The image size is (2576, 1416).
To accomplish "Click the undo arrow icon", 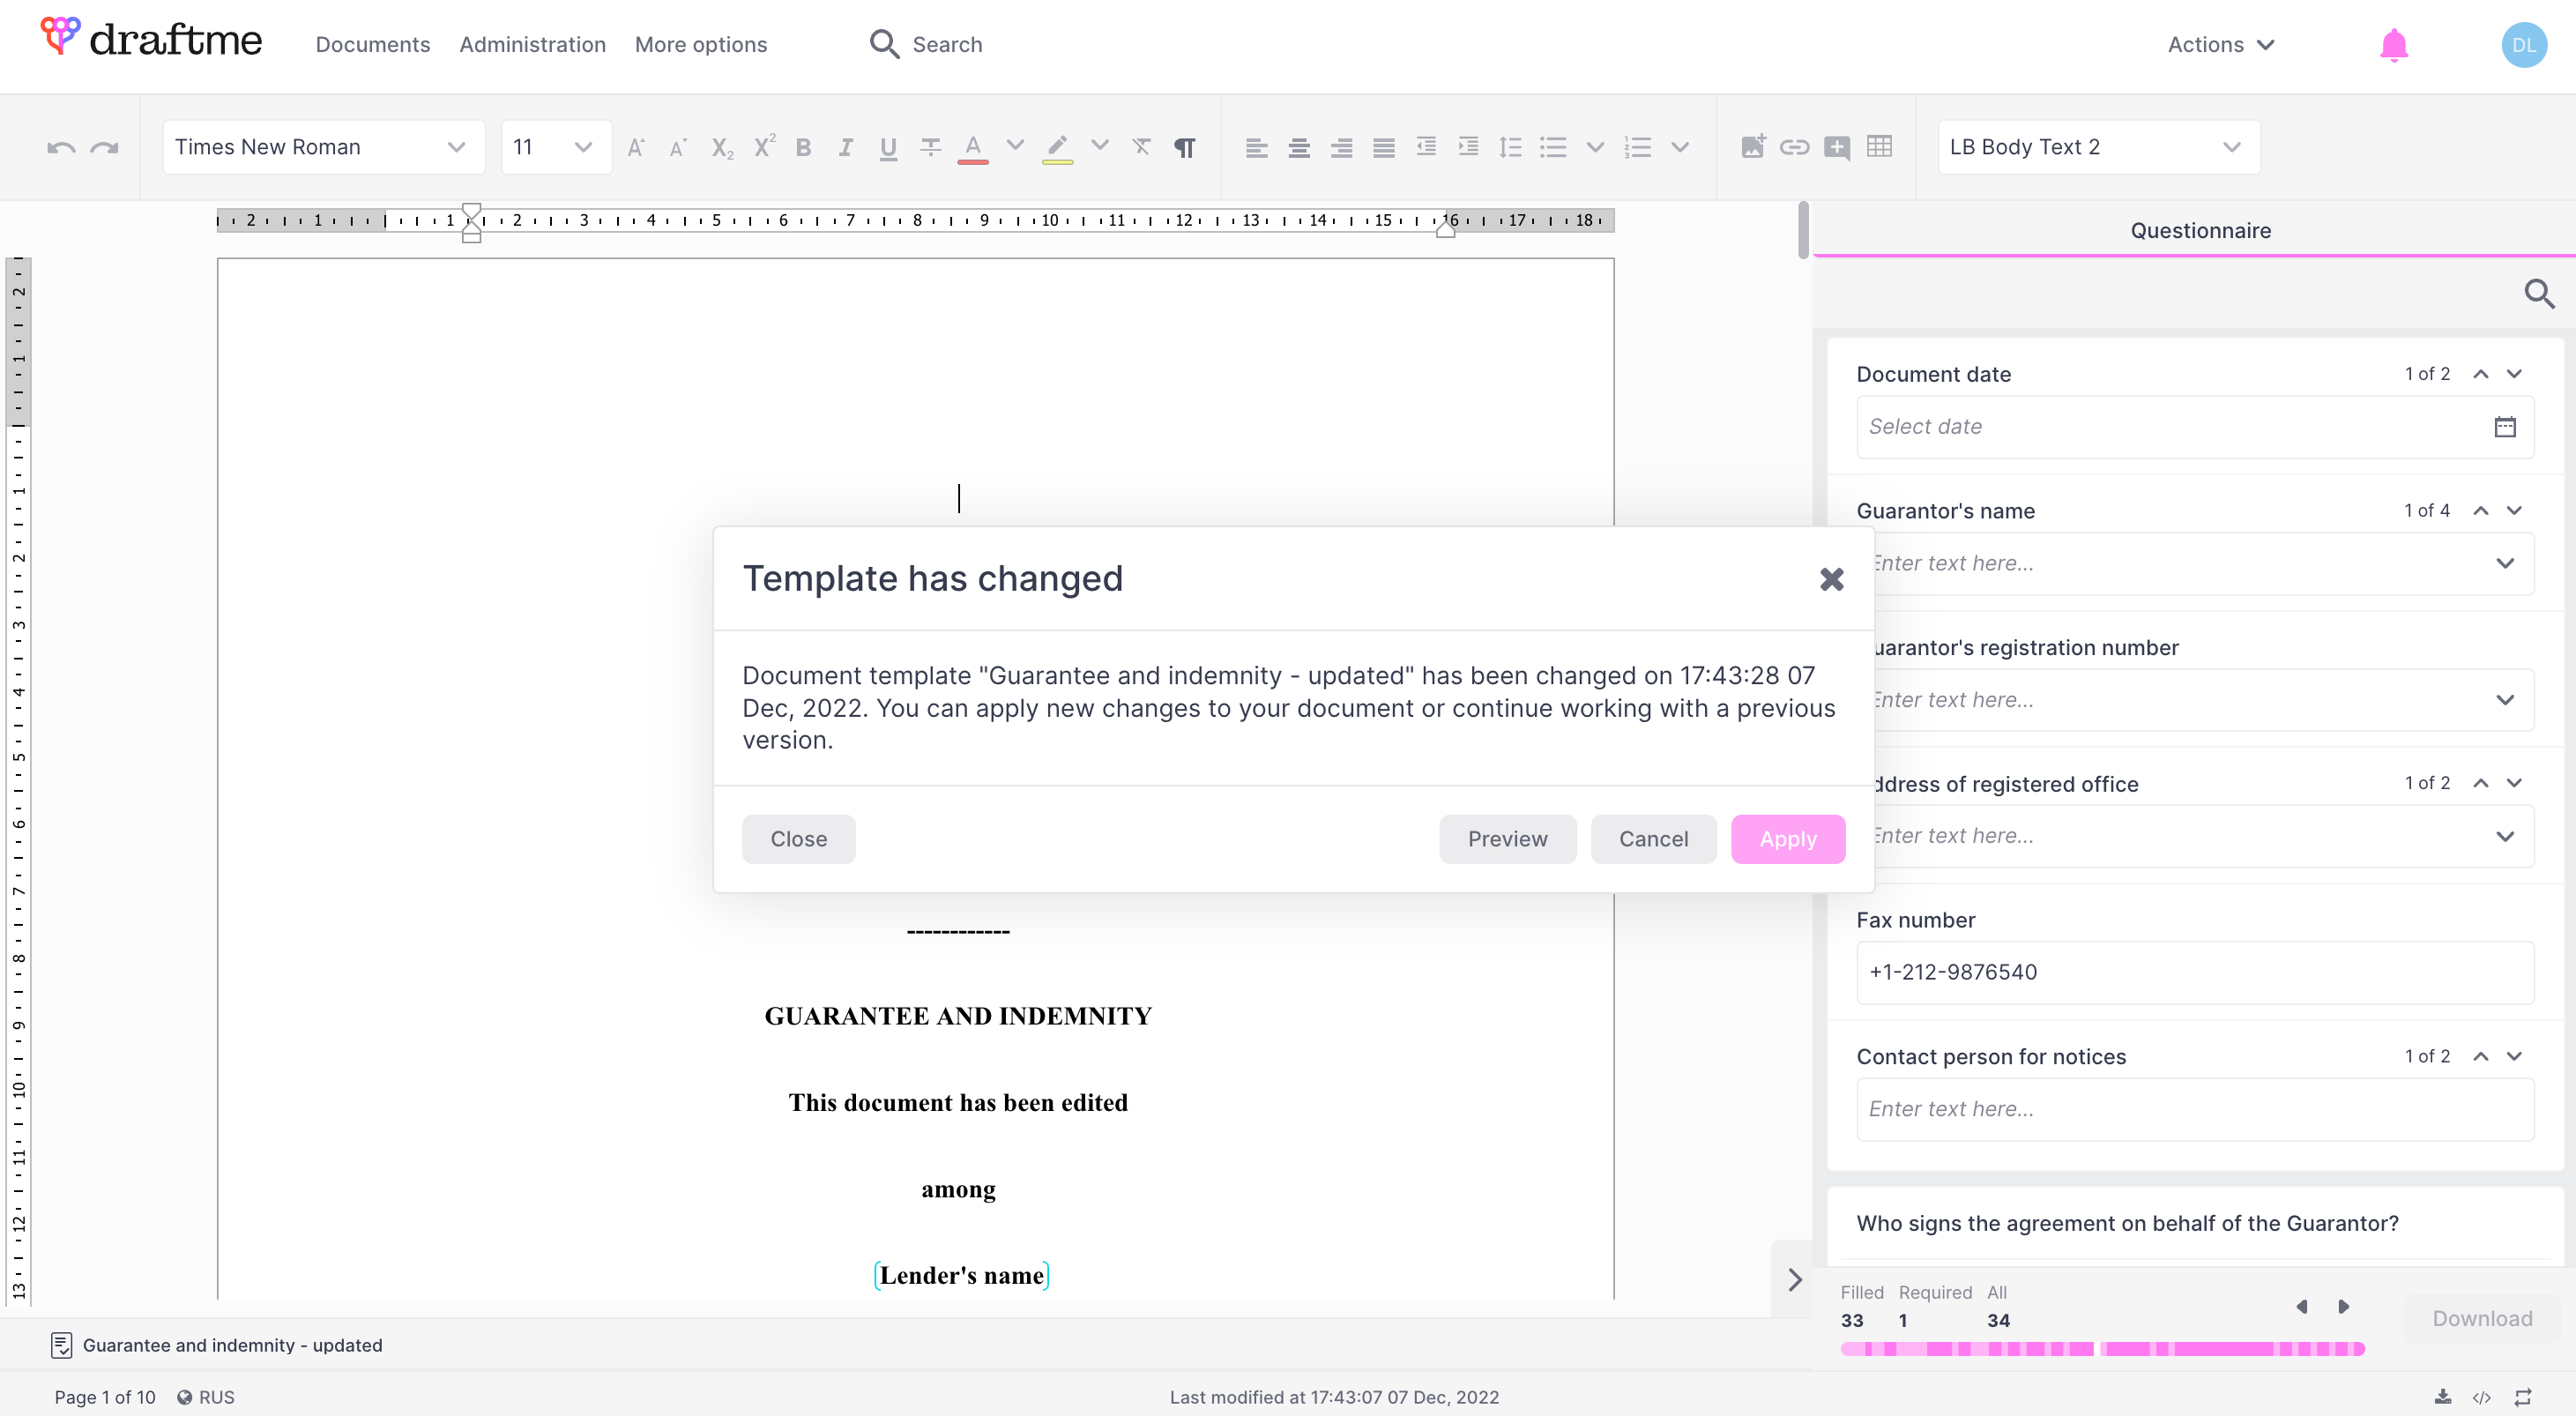I will click(x=61, y=148).
